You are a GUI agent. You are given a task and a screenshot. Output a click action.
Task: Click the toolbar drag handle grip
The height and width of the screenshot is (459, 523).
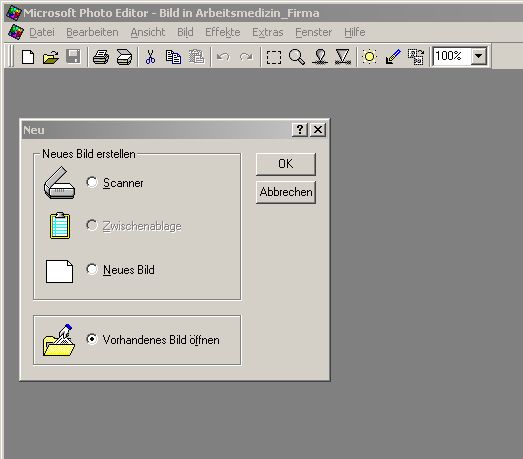[10, 57]
